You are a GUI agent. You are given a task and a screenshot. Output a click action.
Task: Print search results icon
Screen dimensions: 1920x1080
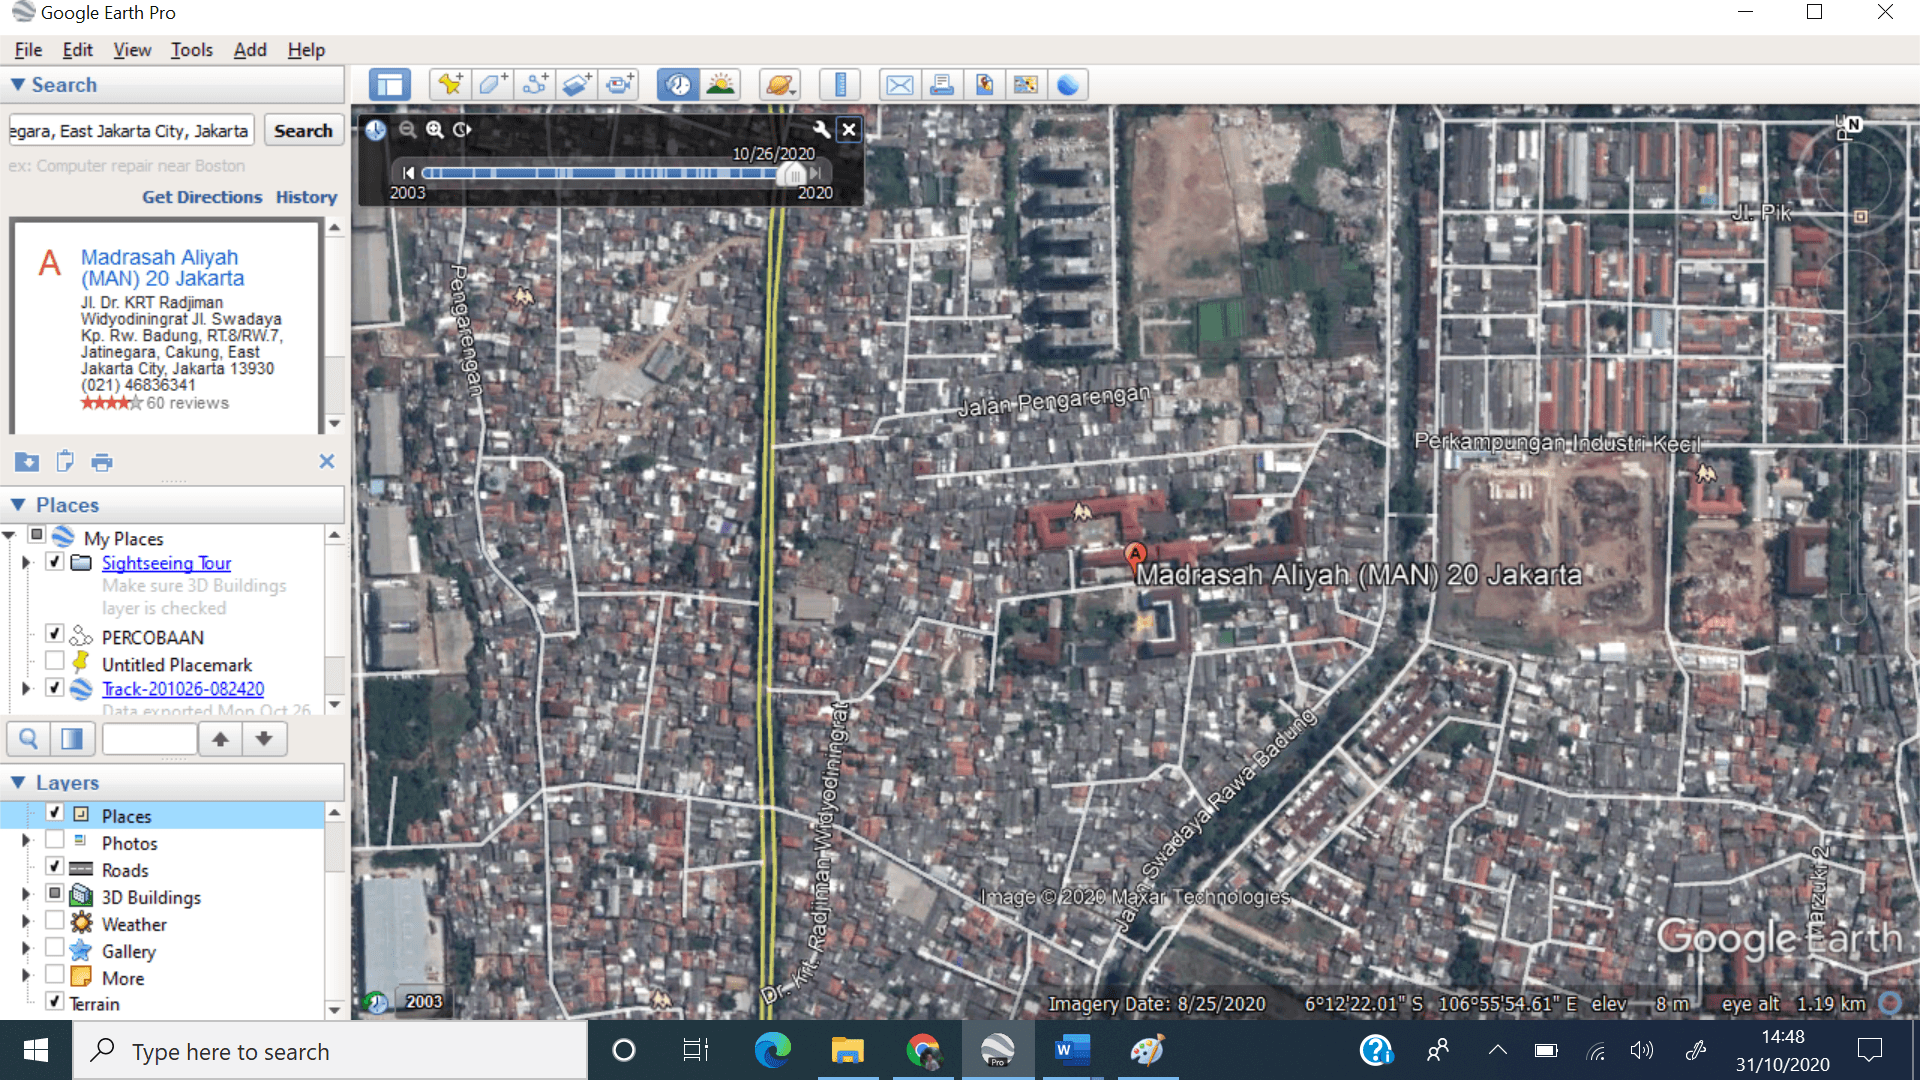102,462
